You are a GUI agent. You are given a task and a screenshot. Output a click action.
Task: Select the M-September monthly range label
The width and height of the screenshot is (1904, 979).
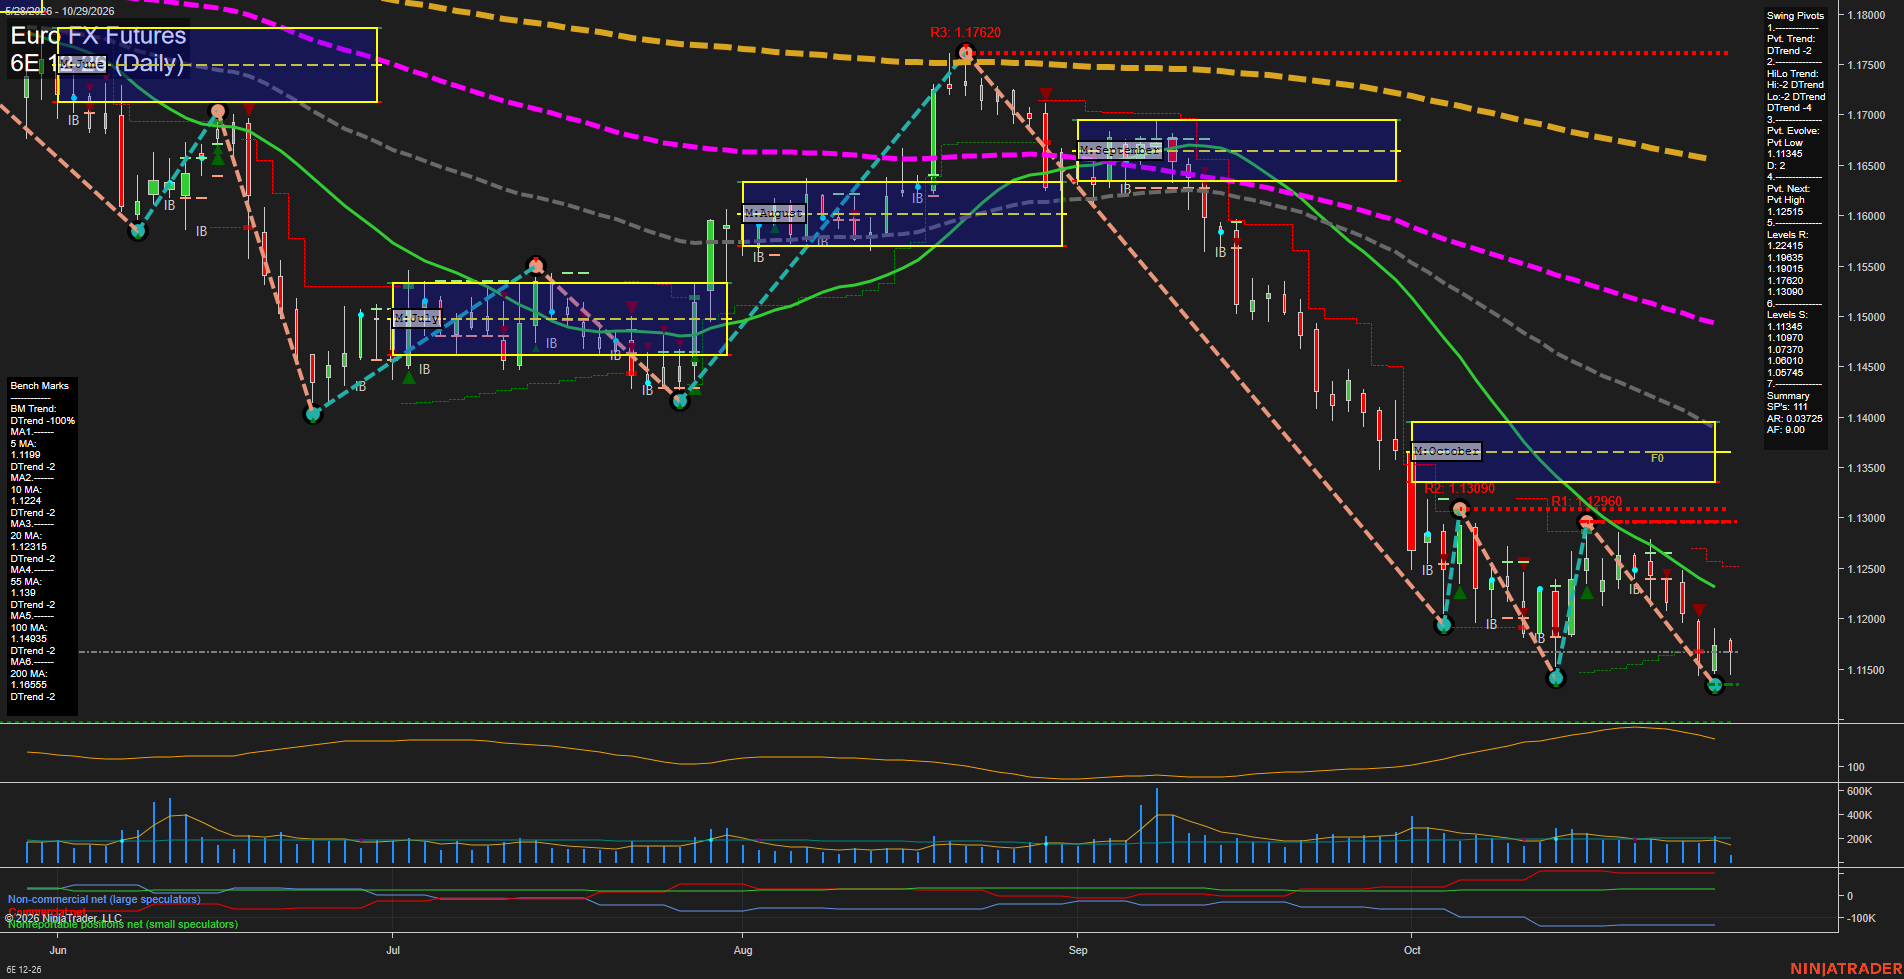pyautogui.click(x=1120, y=150)
